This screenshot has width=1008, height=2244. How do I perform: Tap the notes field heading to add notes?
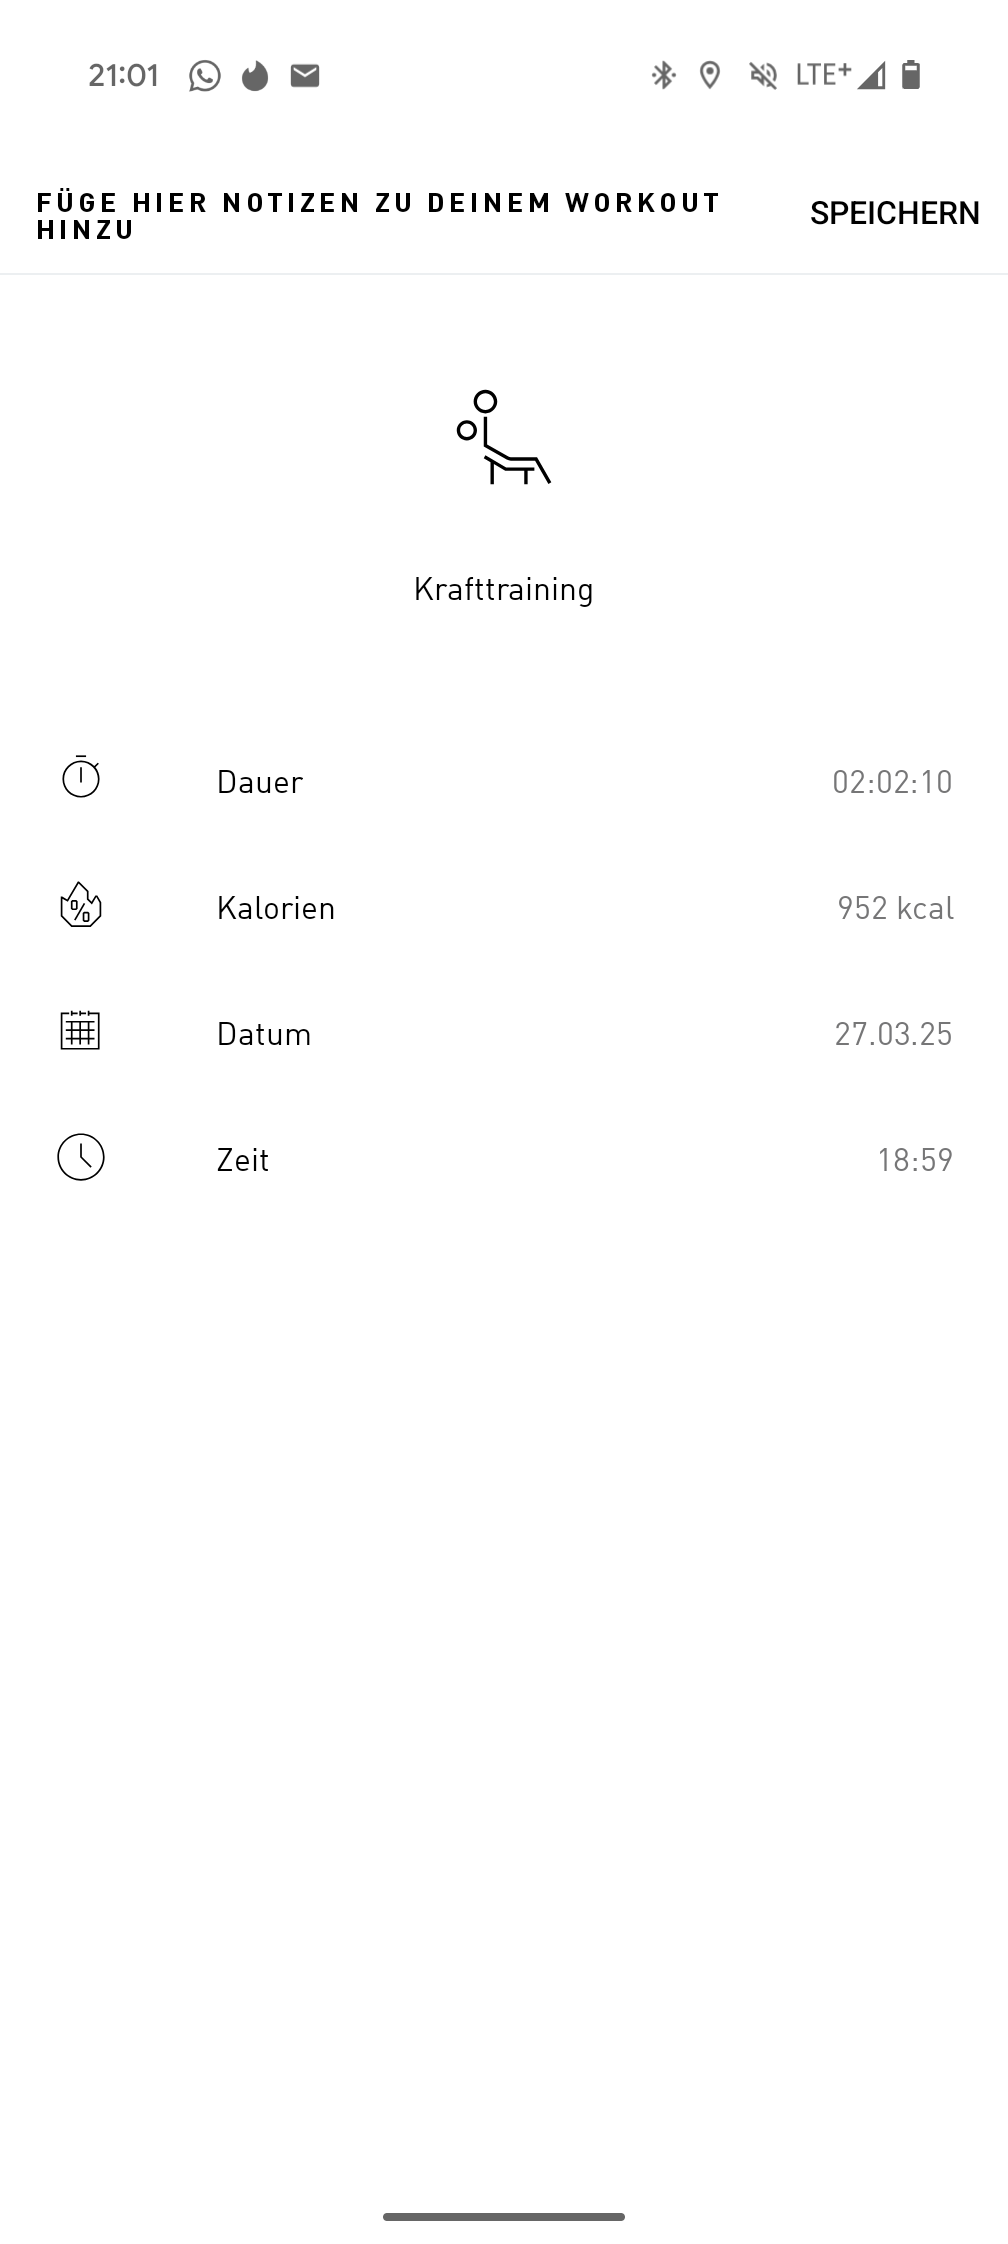tap(379, 216)
